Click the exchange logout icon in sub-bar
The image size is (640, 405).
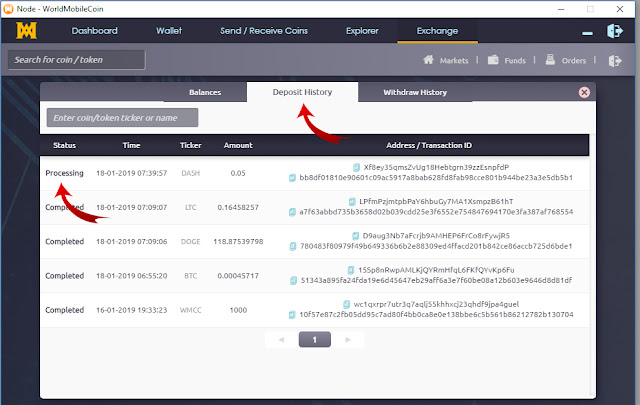615,61
